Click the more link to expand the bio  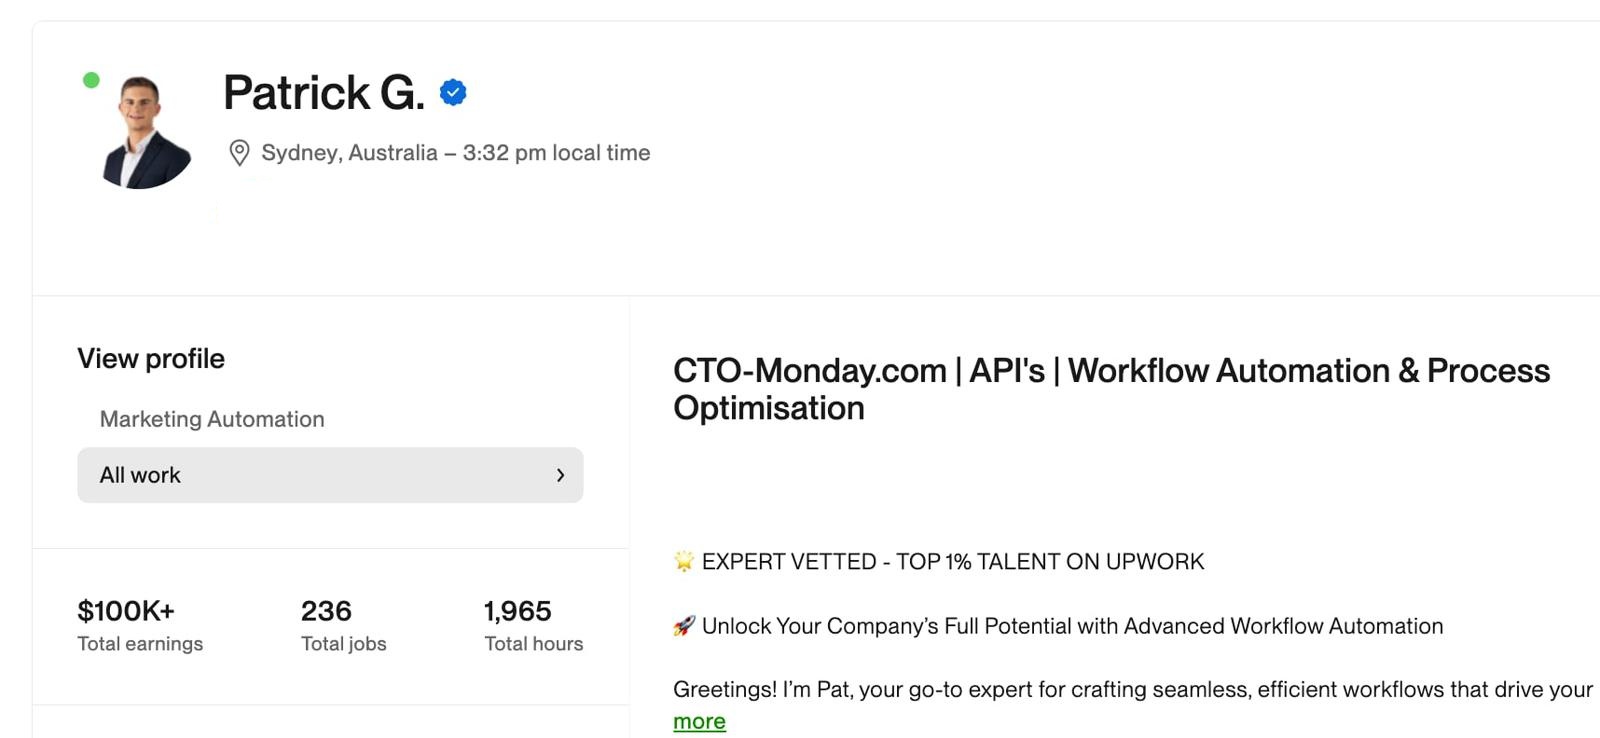[x=699, y=720]
